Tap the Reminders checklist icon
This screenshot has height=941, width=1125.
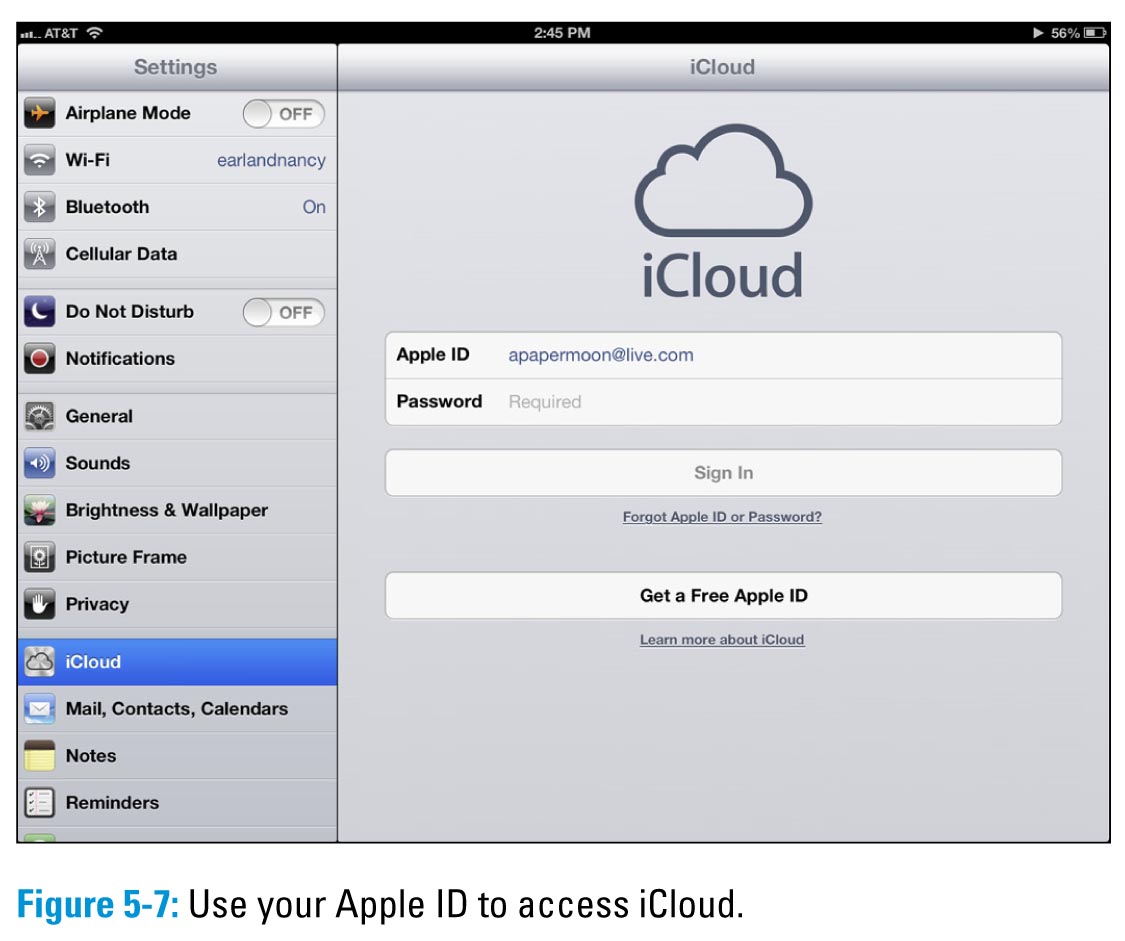[x=39, y=803]
